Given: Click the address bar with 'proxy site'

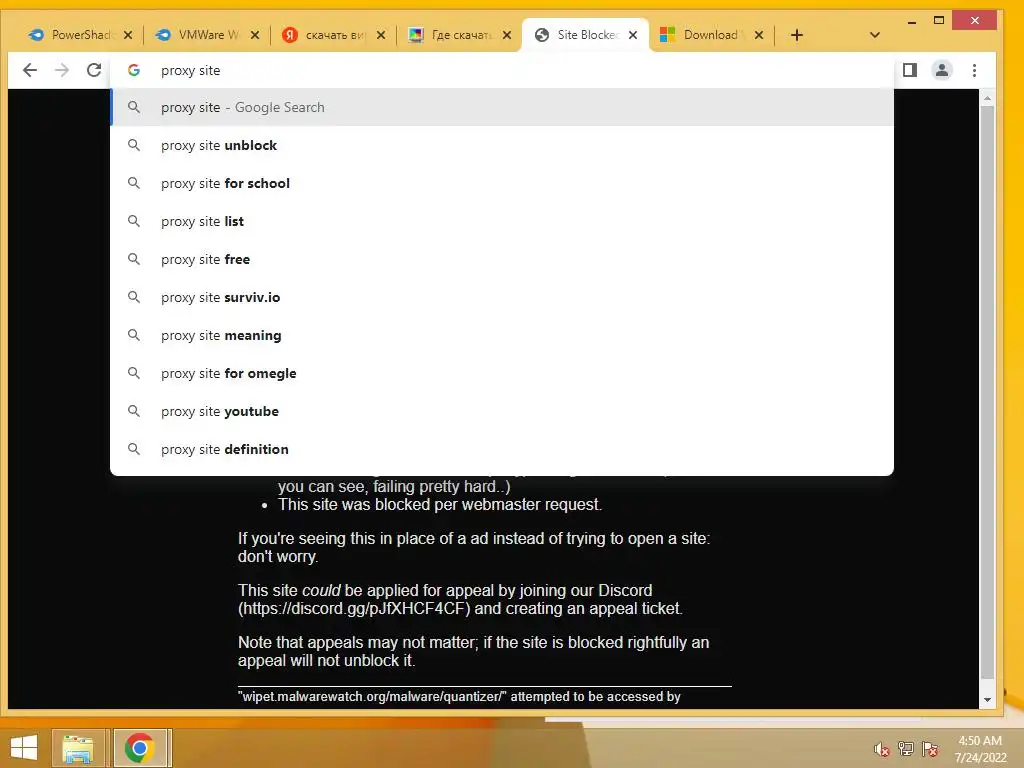Looking at the screenshot, I should click(x=502, y=70).
